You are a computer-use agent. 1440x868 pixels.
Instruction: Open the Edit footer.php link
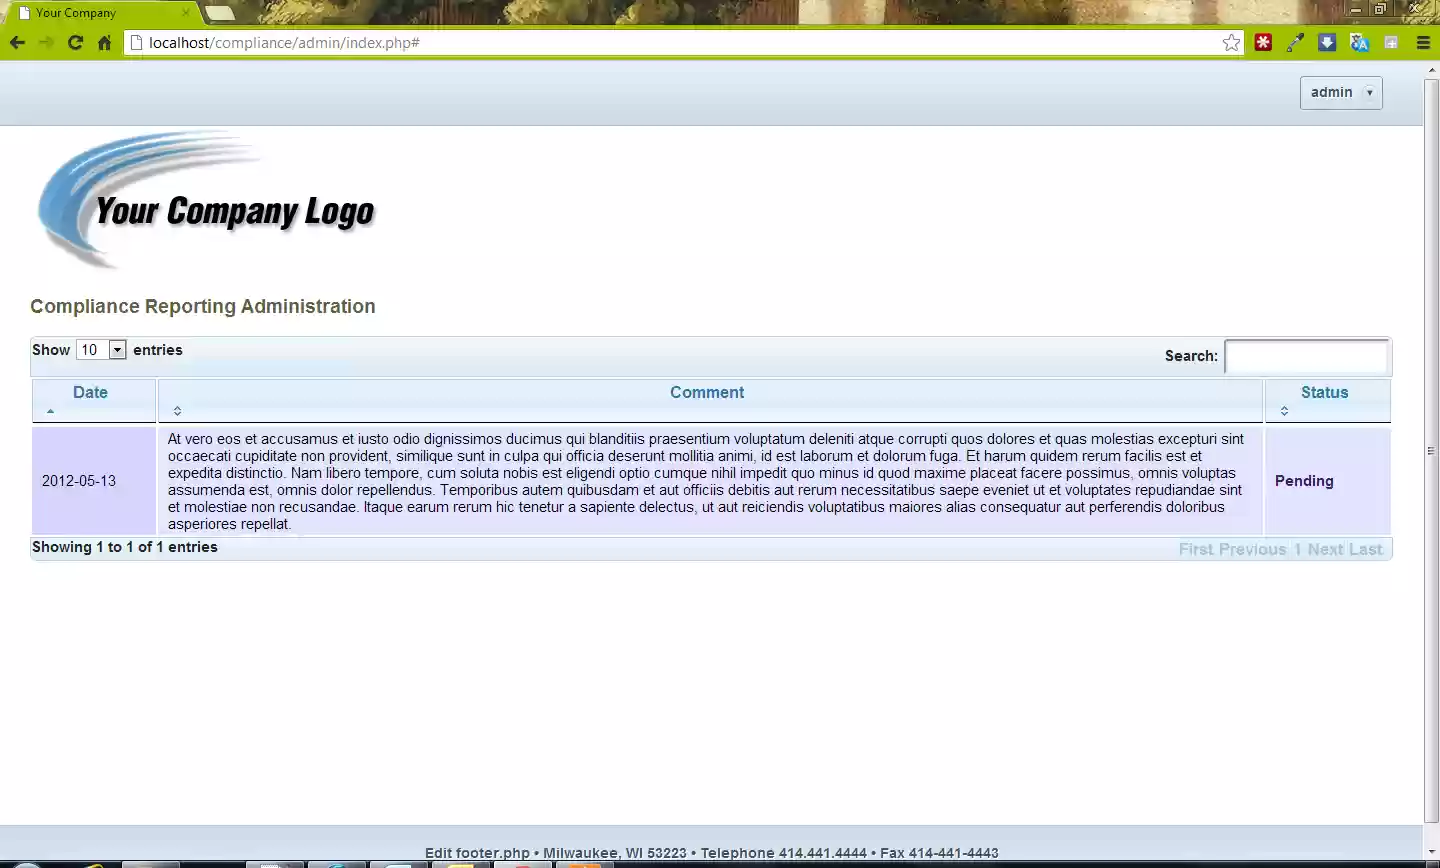tap(477, 852)
